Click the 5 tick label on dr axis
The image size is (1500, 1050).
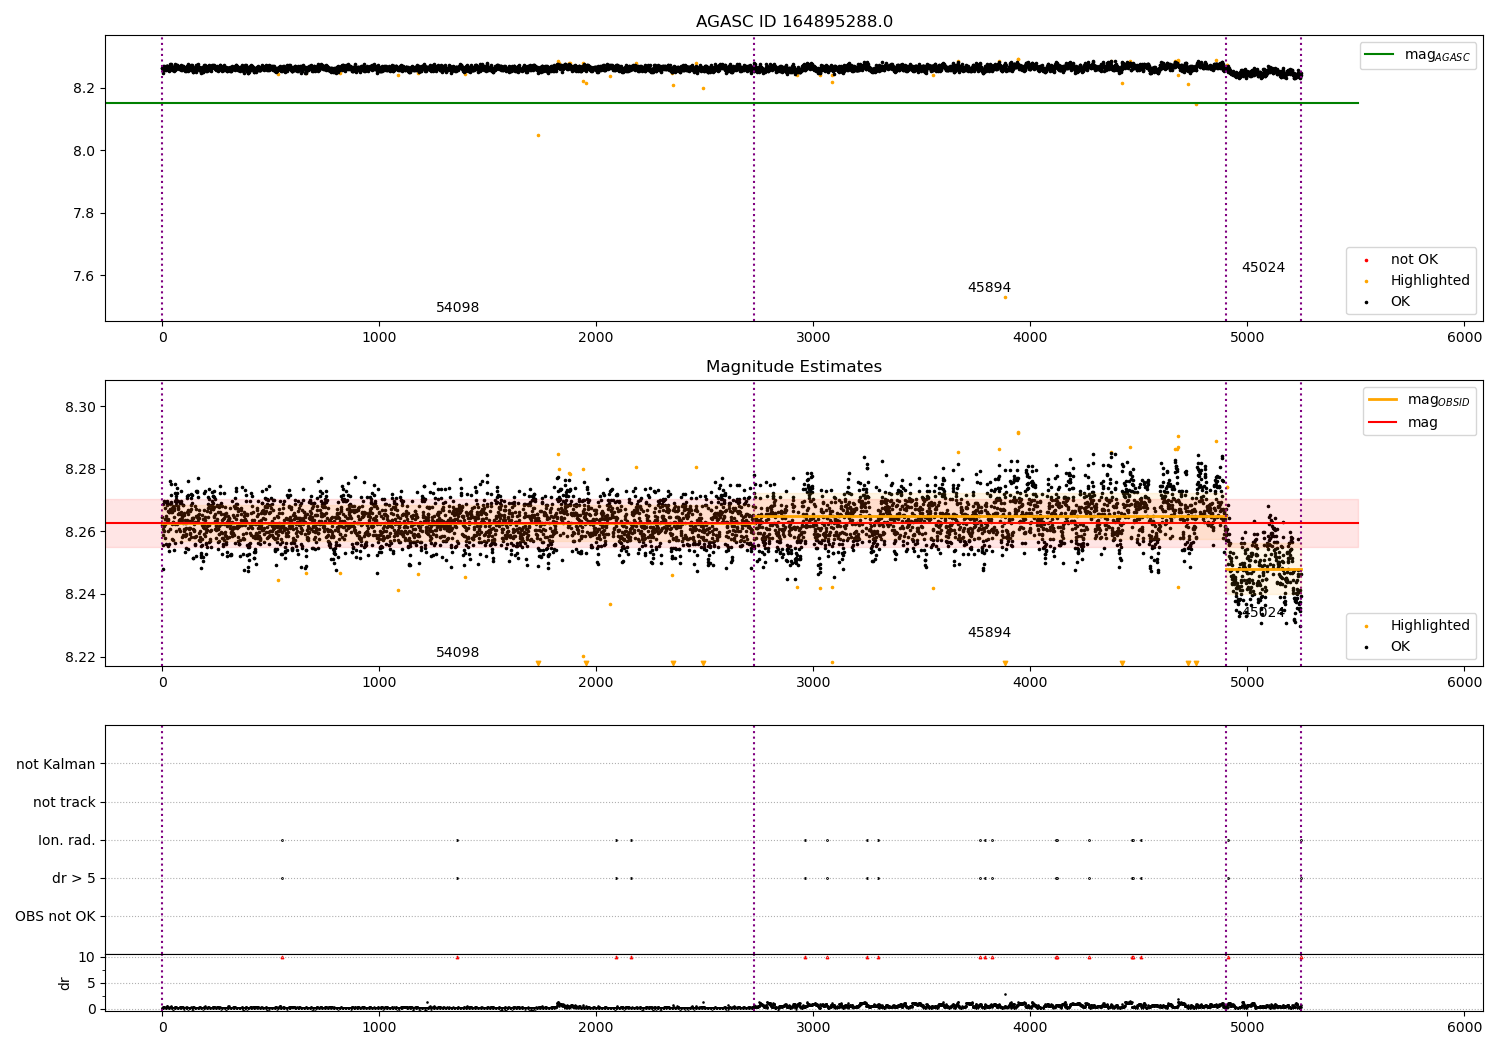[91, 983]
